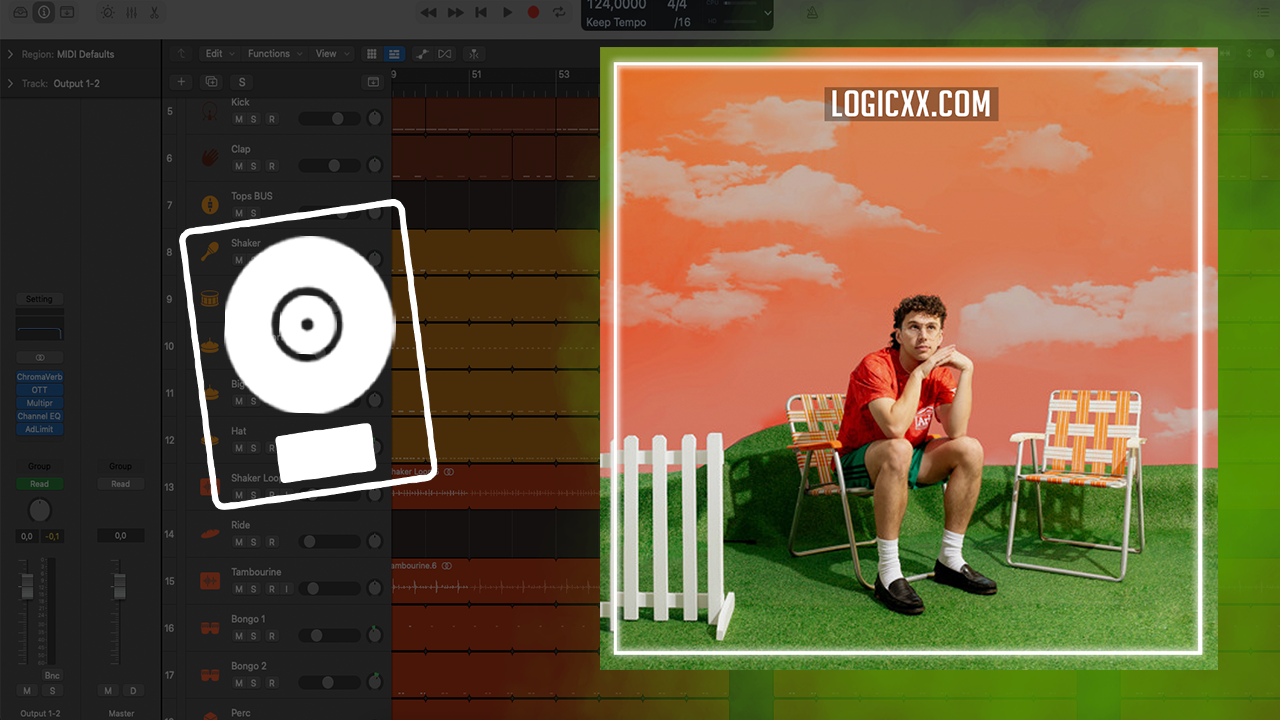This screenshot has height=720, width=1280.
Task: Select the grid view button
Action: (372, 54)
